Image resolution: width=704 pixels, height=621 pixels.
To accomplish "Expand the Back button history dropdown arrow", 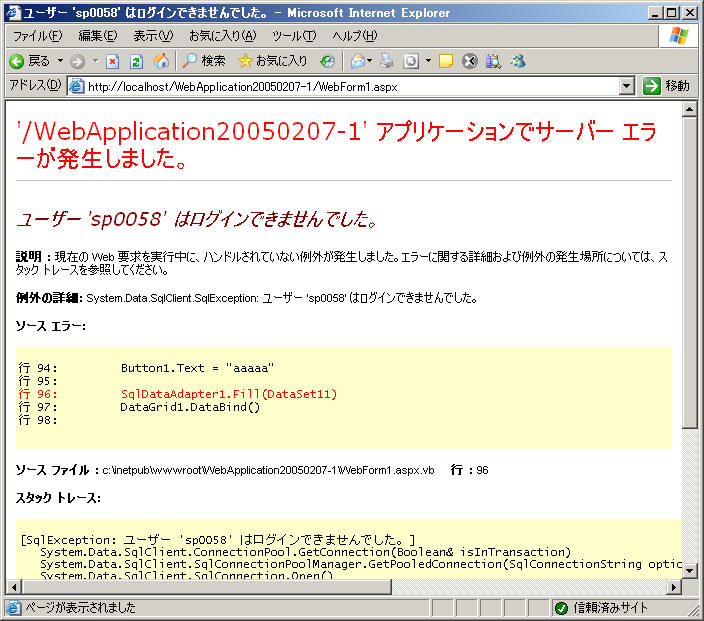I will pyautogui.click(x=59, y=61).
